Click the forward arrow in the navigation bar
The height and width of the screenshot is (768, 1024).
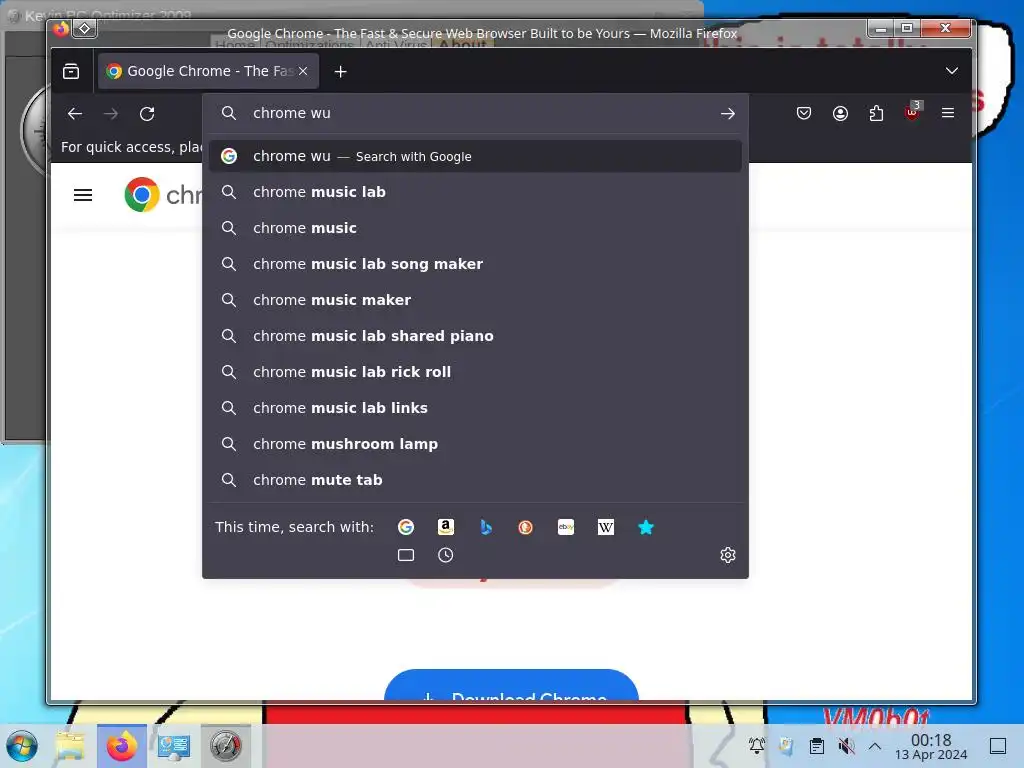[x=111, y=114]
